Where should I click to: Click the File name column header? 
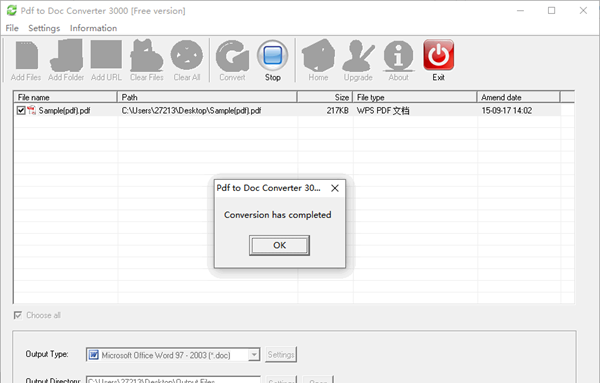pyautogui.click(x=65, y=97)
